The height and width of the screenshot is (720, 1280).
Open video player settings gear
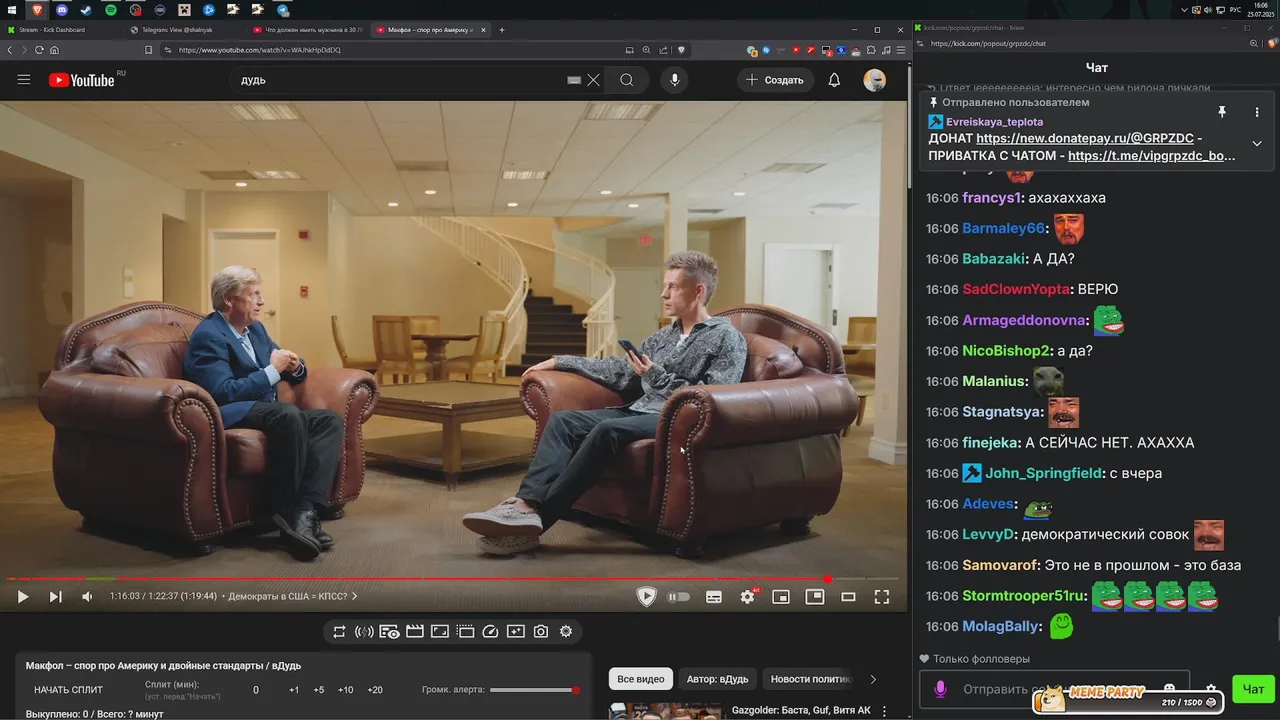coord(747,597)
